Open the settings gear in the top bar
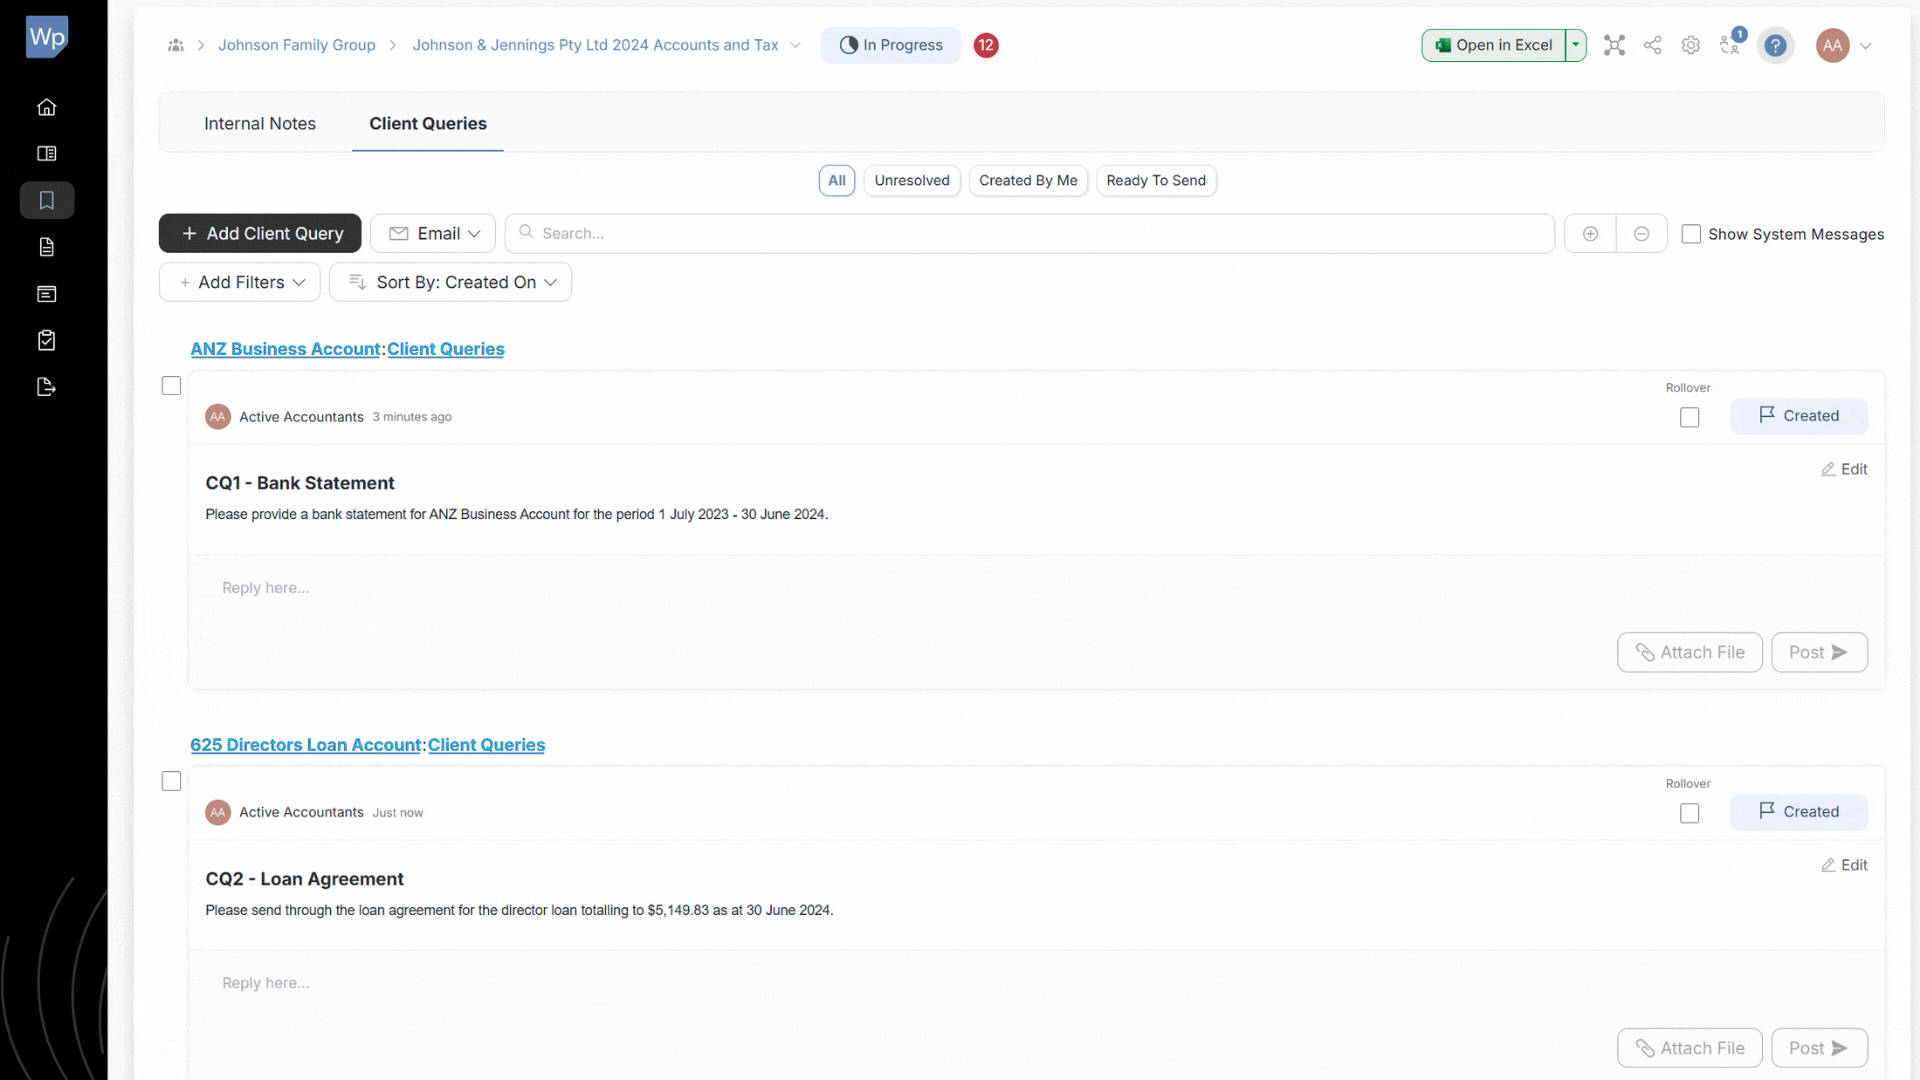 1691,45
